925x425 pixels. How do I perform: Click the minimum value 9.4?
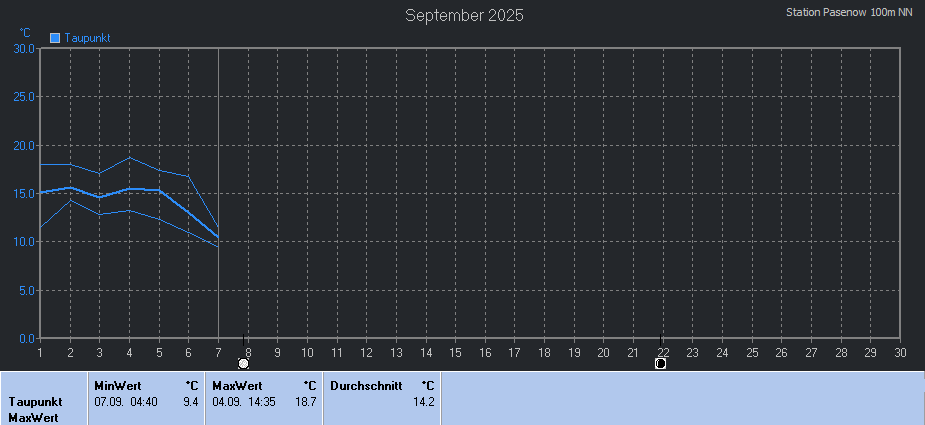point(191,402)
